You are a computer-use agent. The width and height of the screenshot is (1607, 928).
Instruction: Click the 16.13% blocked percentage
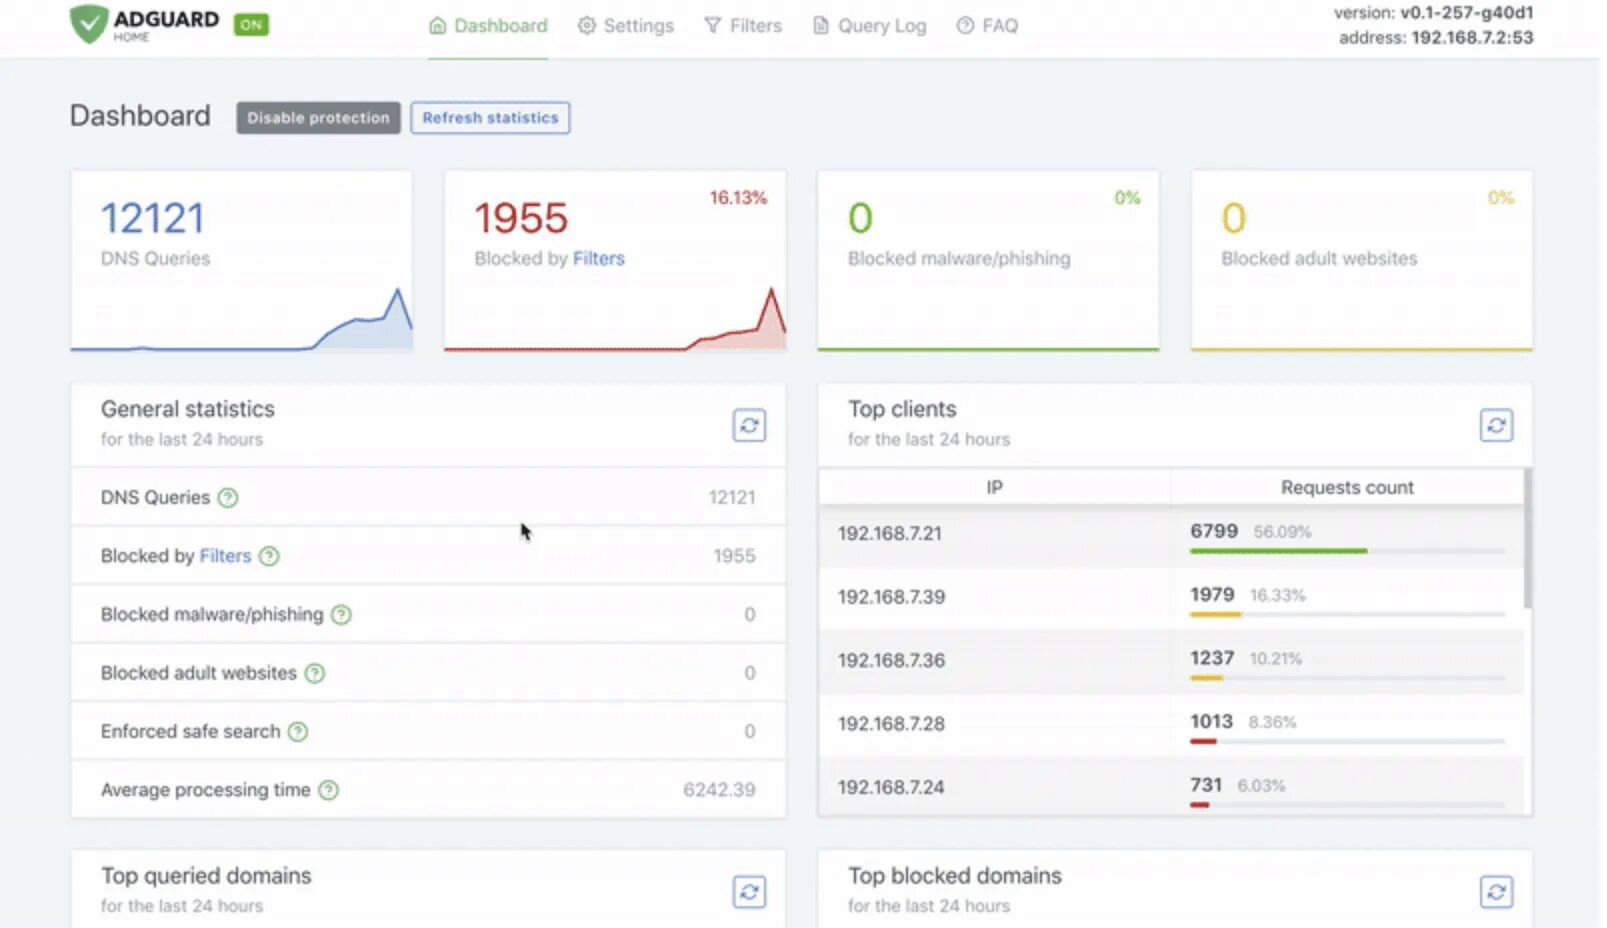pos(738,198)
